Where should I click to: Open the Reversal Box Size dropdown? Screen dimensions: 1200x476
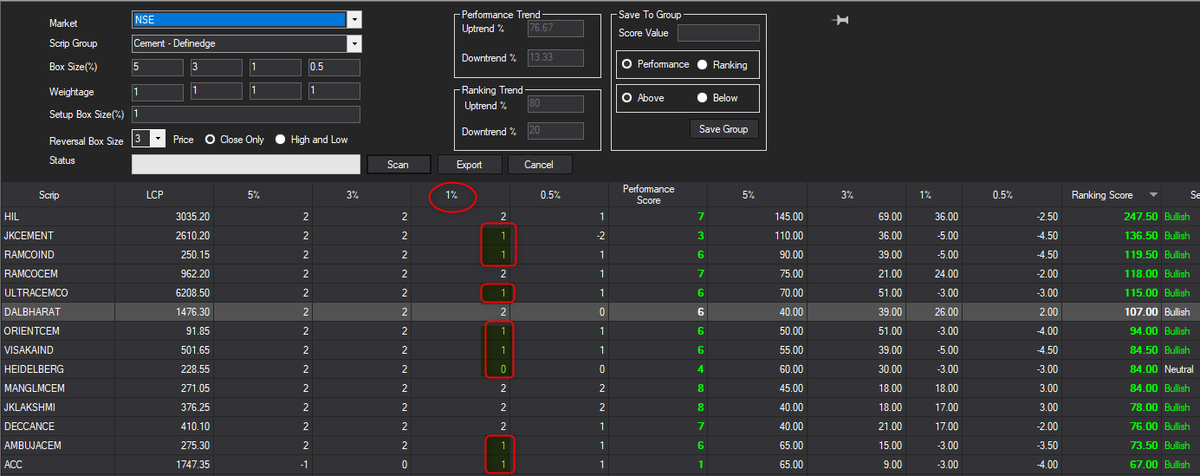pyautogui.click(x=158, y=139)
